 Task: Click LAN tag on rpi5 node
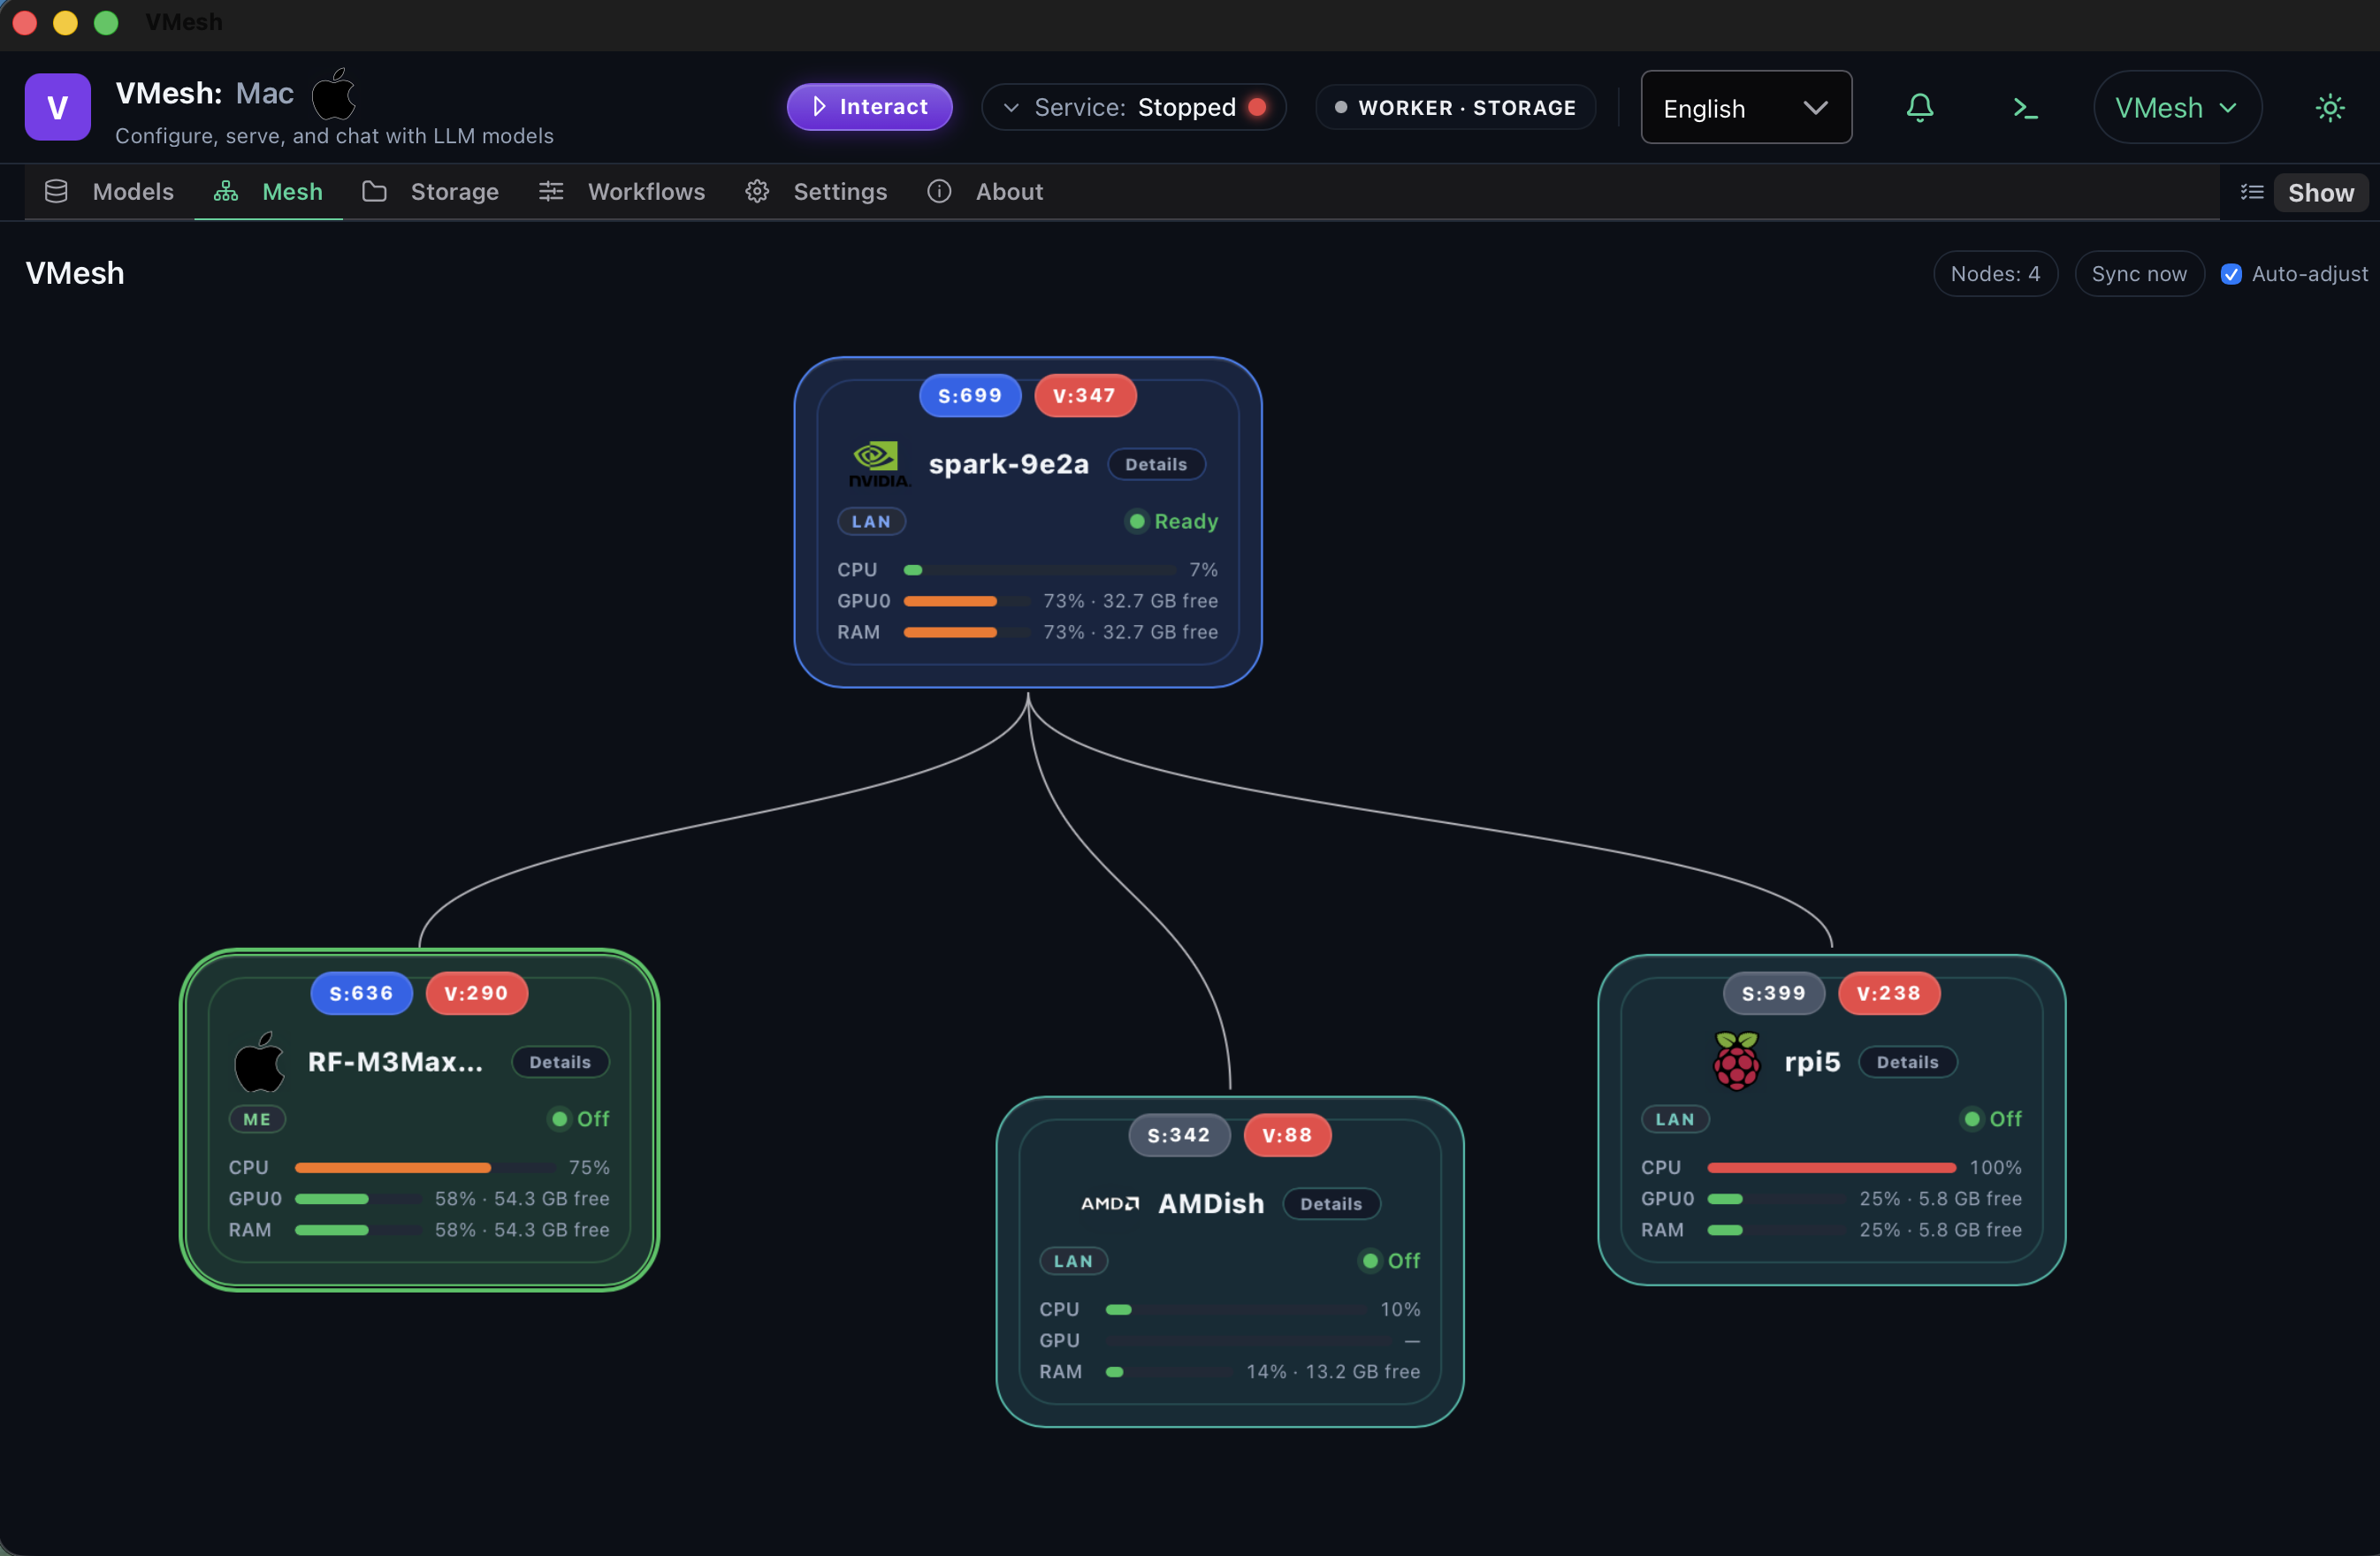(1675, 1120)
